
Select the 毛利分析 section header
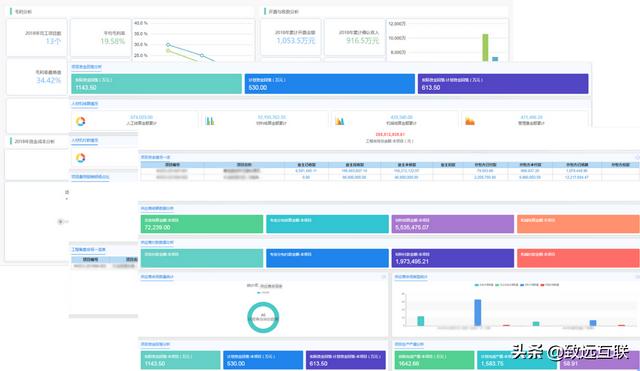click(23, 12)
